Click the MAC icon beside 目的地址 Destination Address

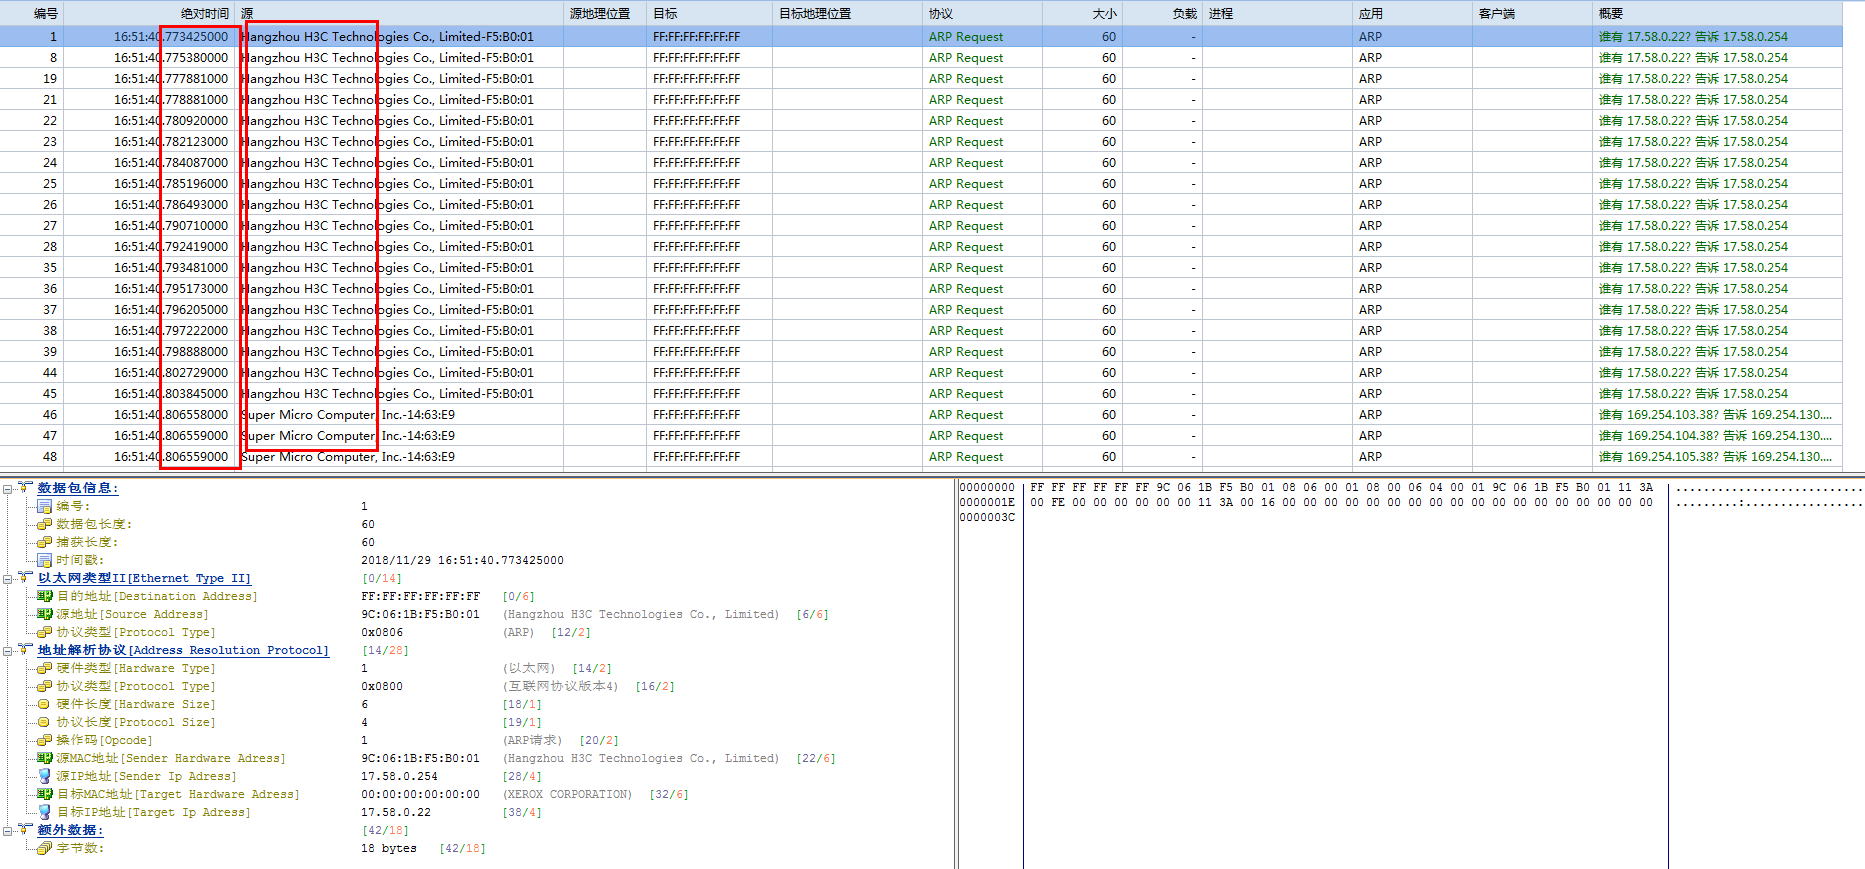[x=44, y=596]
